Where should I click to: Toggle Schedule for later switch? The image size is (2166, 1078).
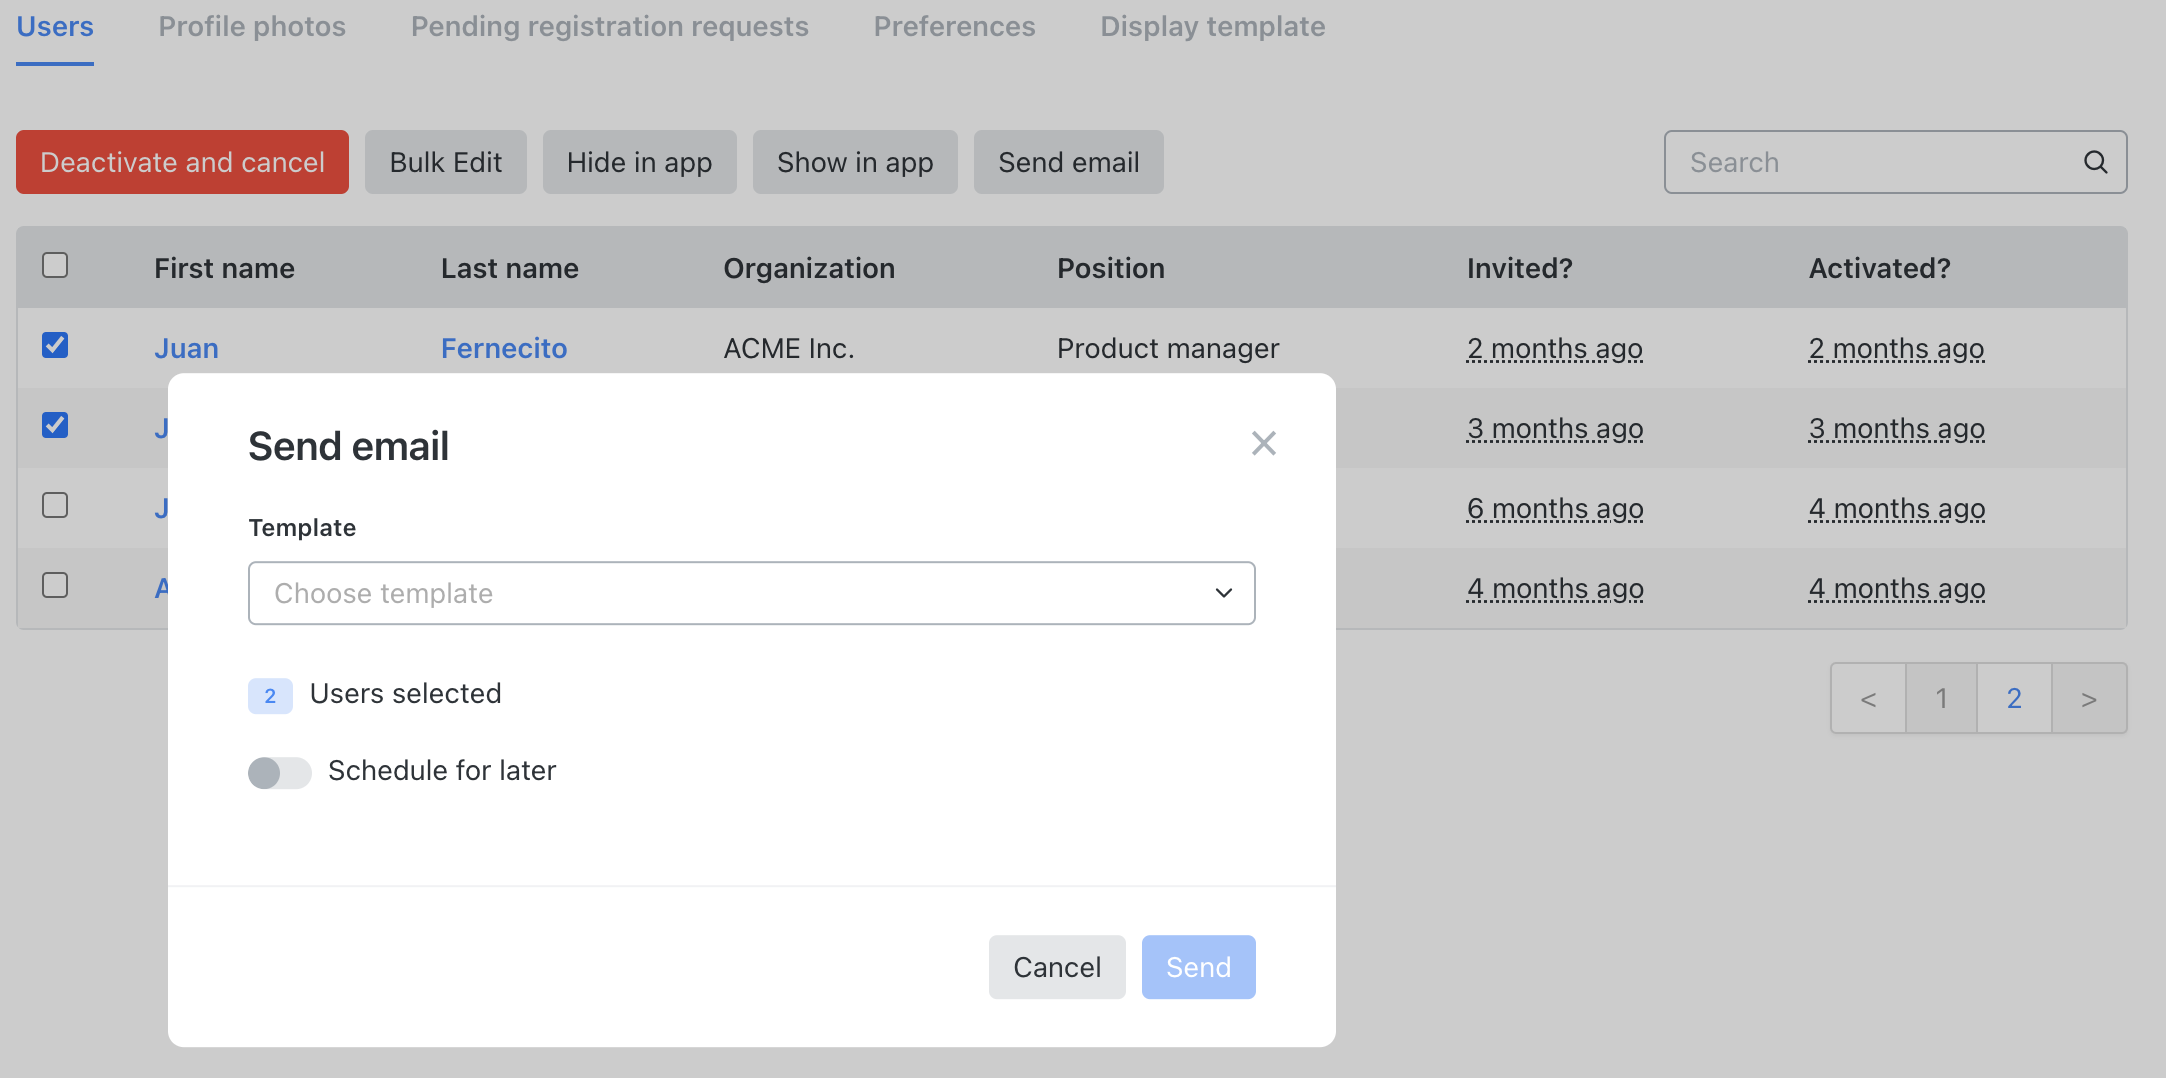pyautogui.click(x=279, y=772)
